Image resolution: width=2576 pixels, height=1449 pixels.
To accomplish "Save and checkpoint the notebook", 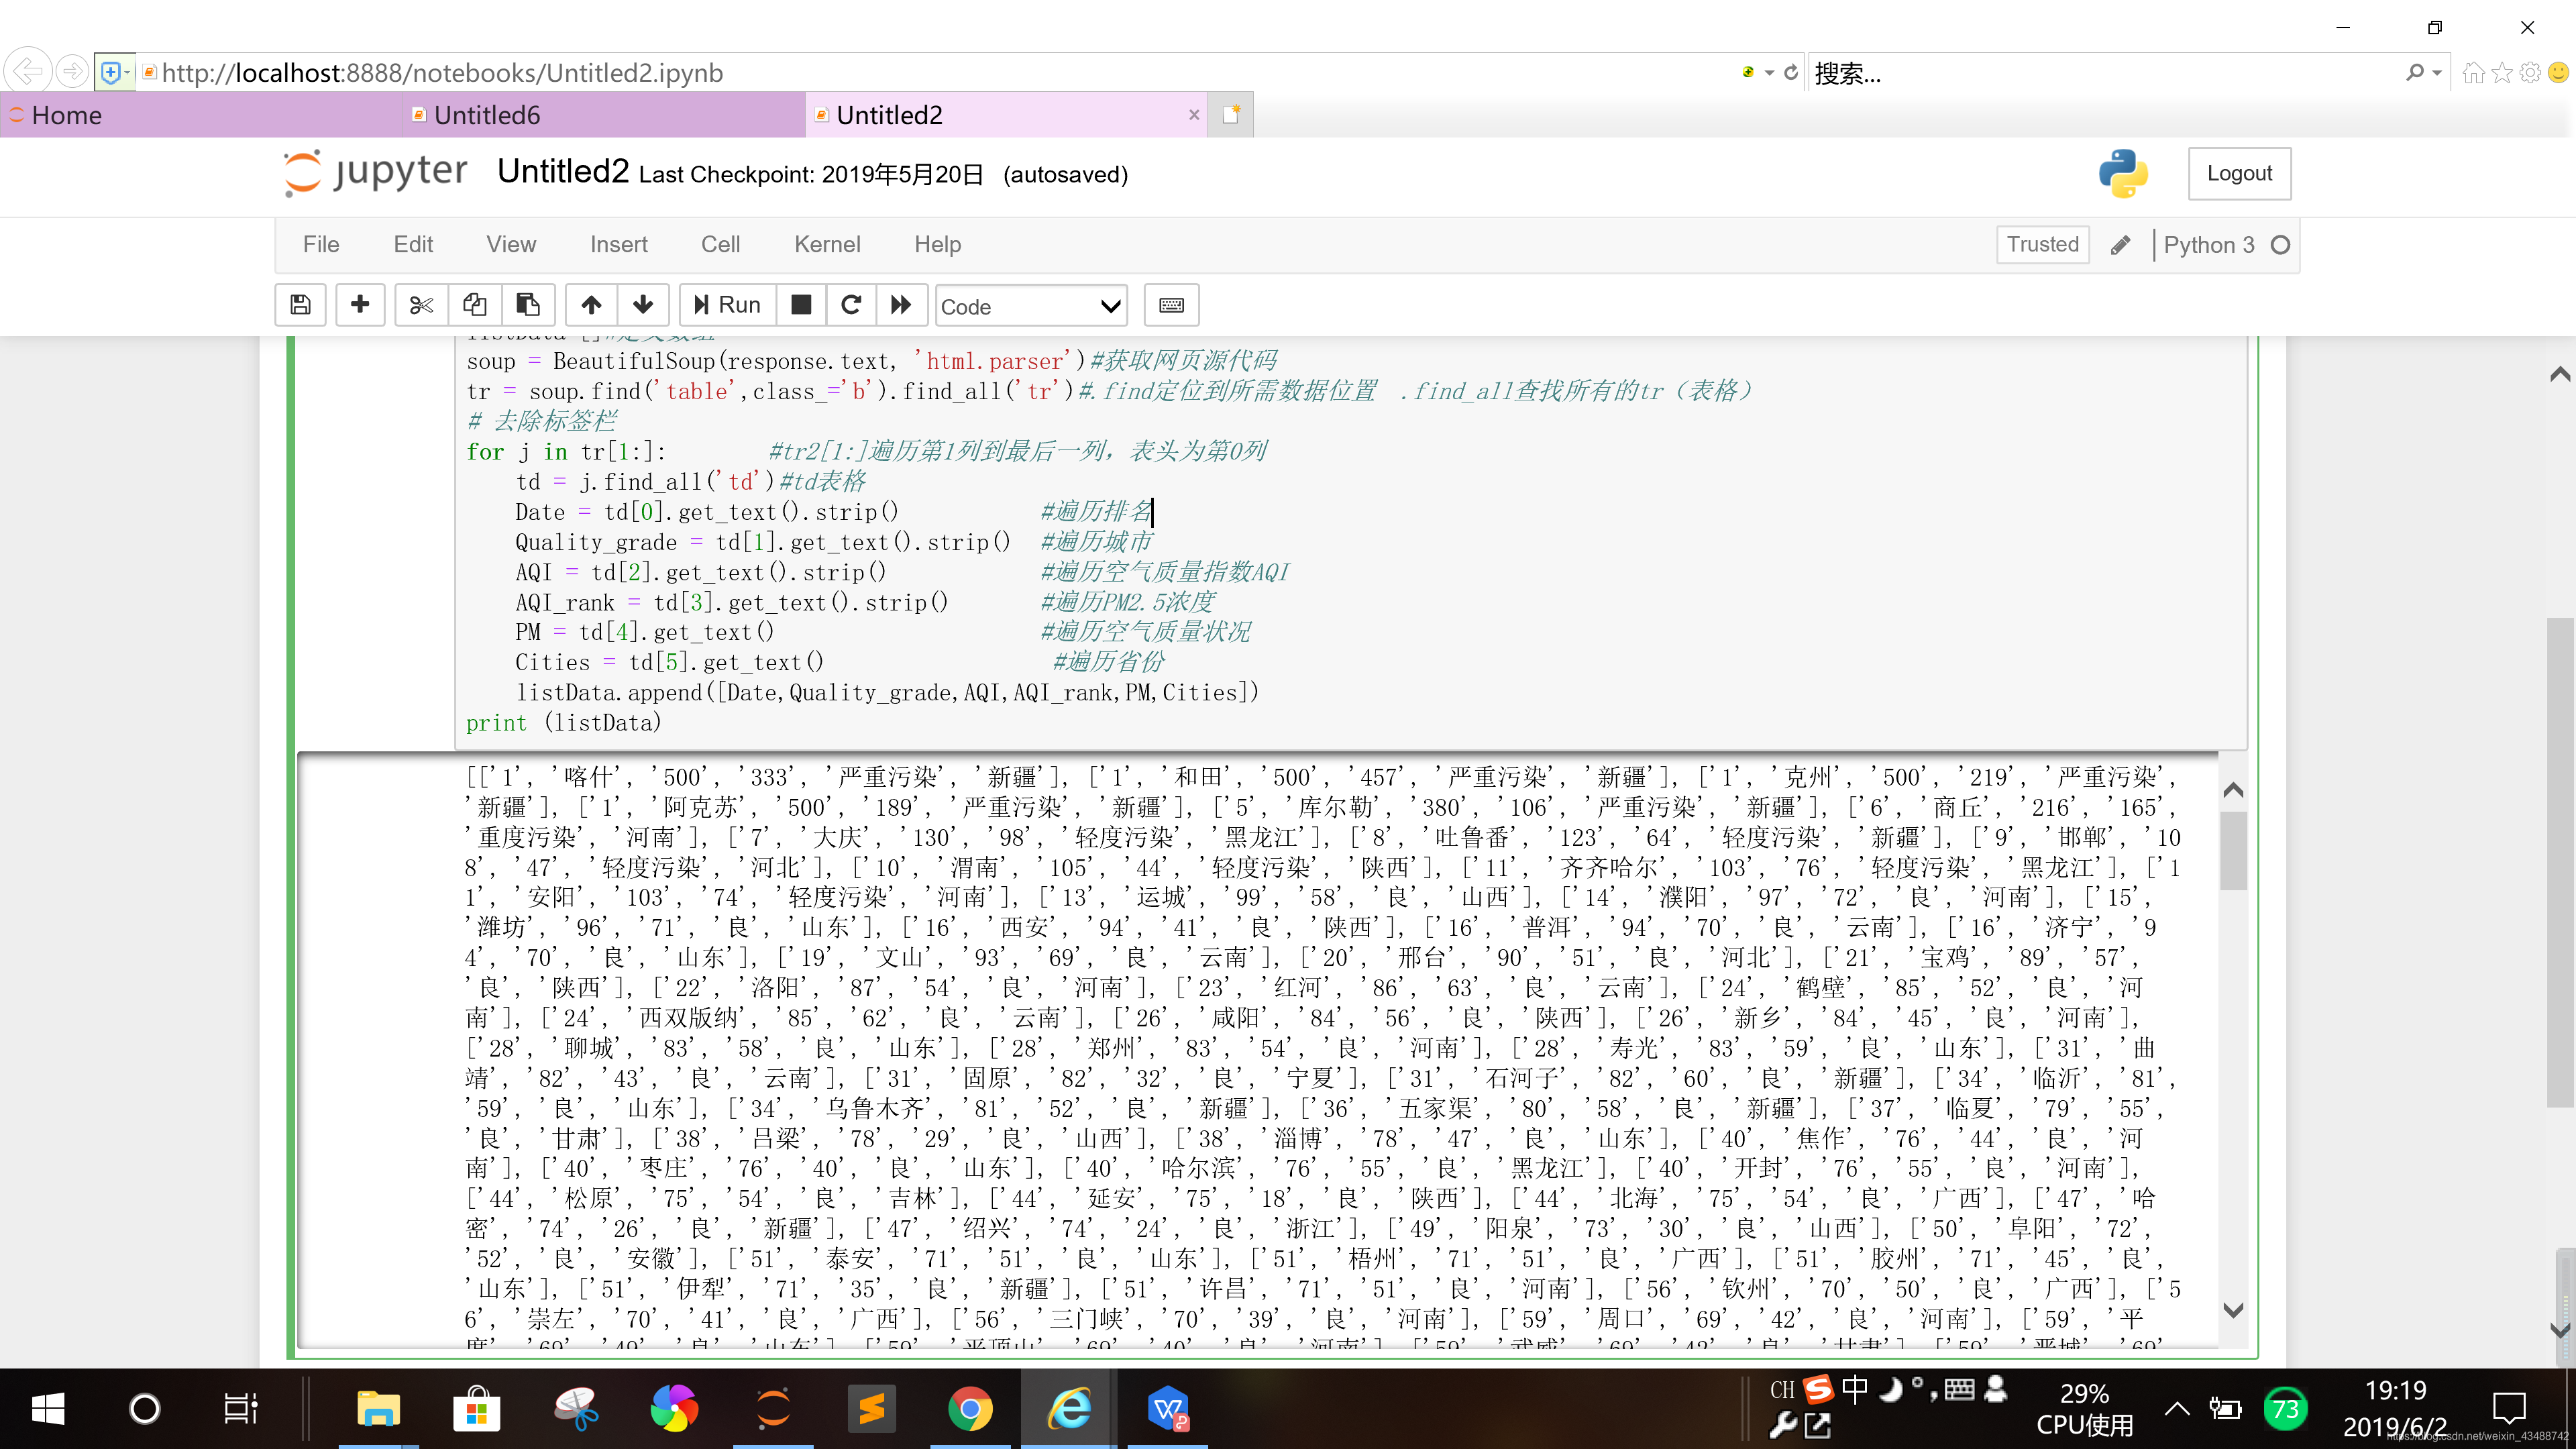I will pyautogui.click(x=300, y=305).
